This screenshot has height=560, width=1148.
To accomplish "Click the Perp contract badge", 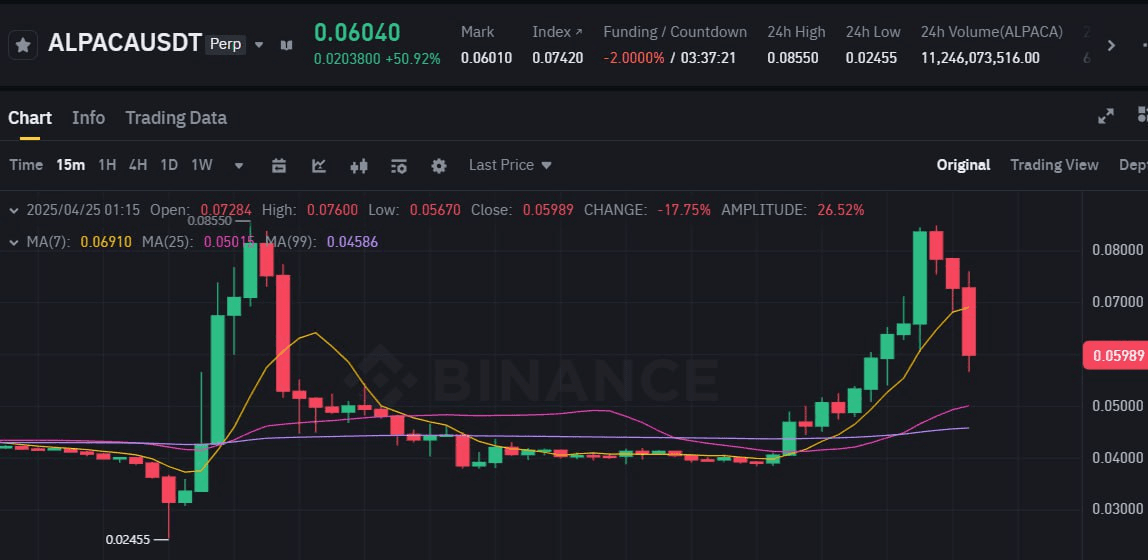I will [x=226, y=44].
